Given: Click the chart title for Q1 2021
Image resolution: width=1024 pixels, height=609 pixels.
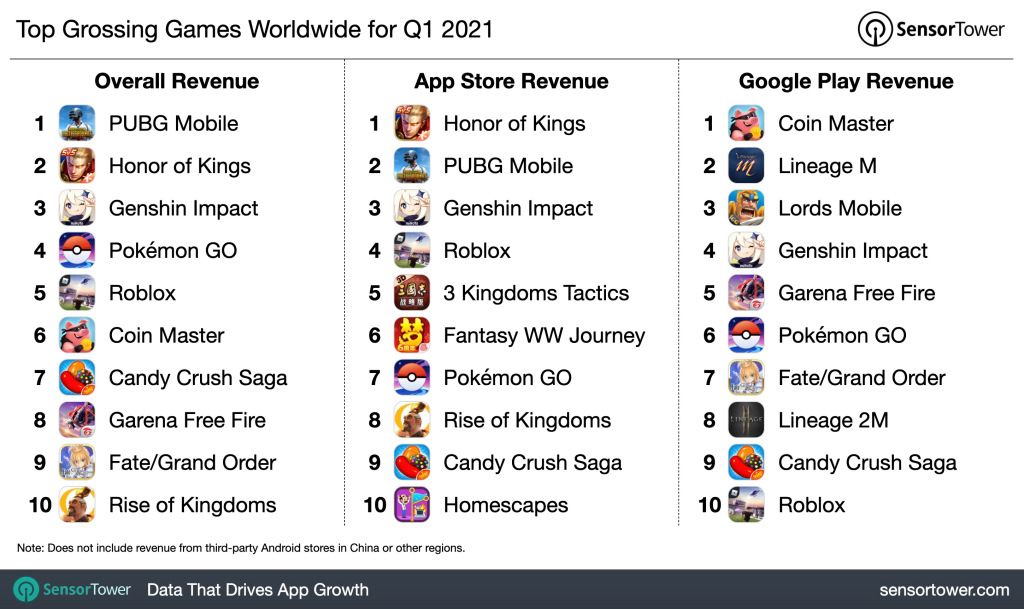Looking at the screenshot, I should (x=255, y=29).
